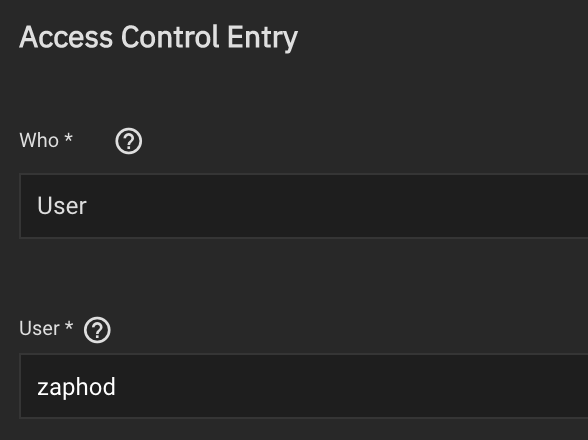This screenshot has width=588, height=440.
Task: Click empty area of Who select box
Action: [338, 206]
